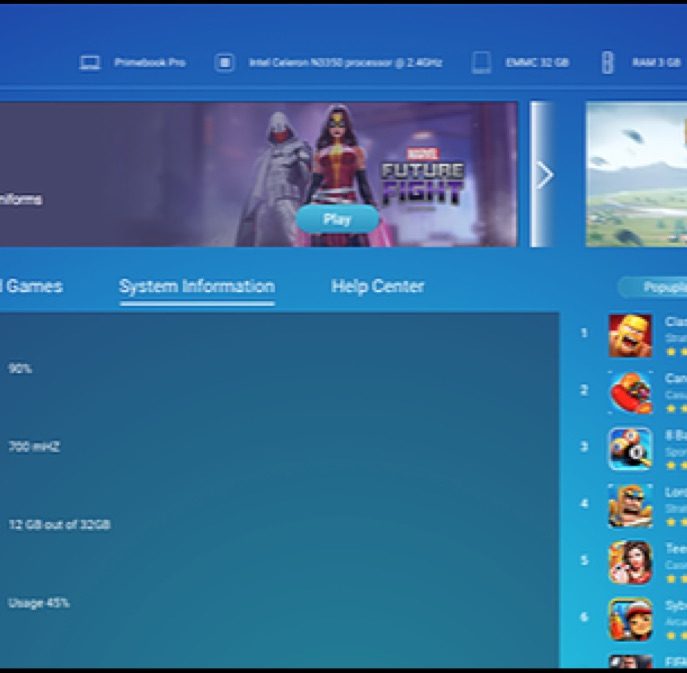
Task: Click the Intel Celeron processor chip icon
Action: (225, 62)
